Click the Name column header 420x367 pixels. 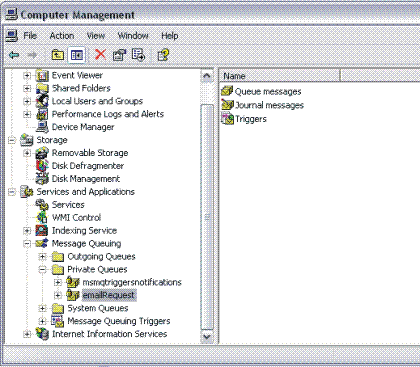point(280,76)
